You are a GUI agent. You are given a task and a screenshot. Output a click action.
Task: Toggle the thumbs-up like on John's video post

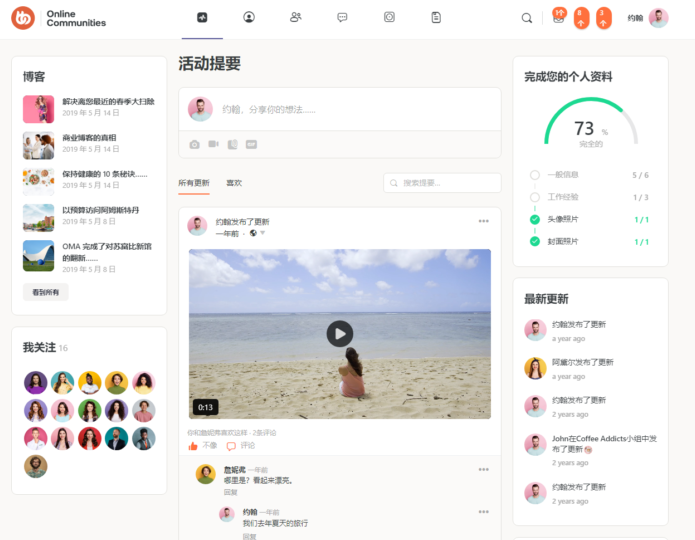(193, 446)
